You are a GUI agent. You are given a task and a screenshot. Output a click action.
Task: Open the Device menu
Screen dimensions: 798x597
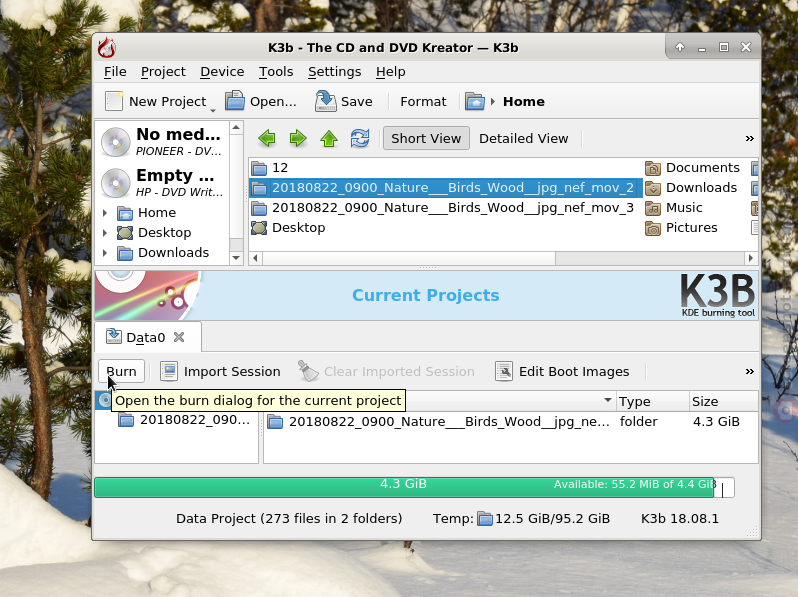[222, 72]
